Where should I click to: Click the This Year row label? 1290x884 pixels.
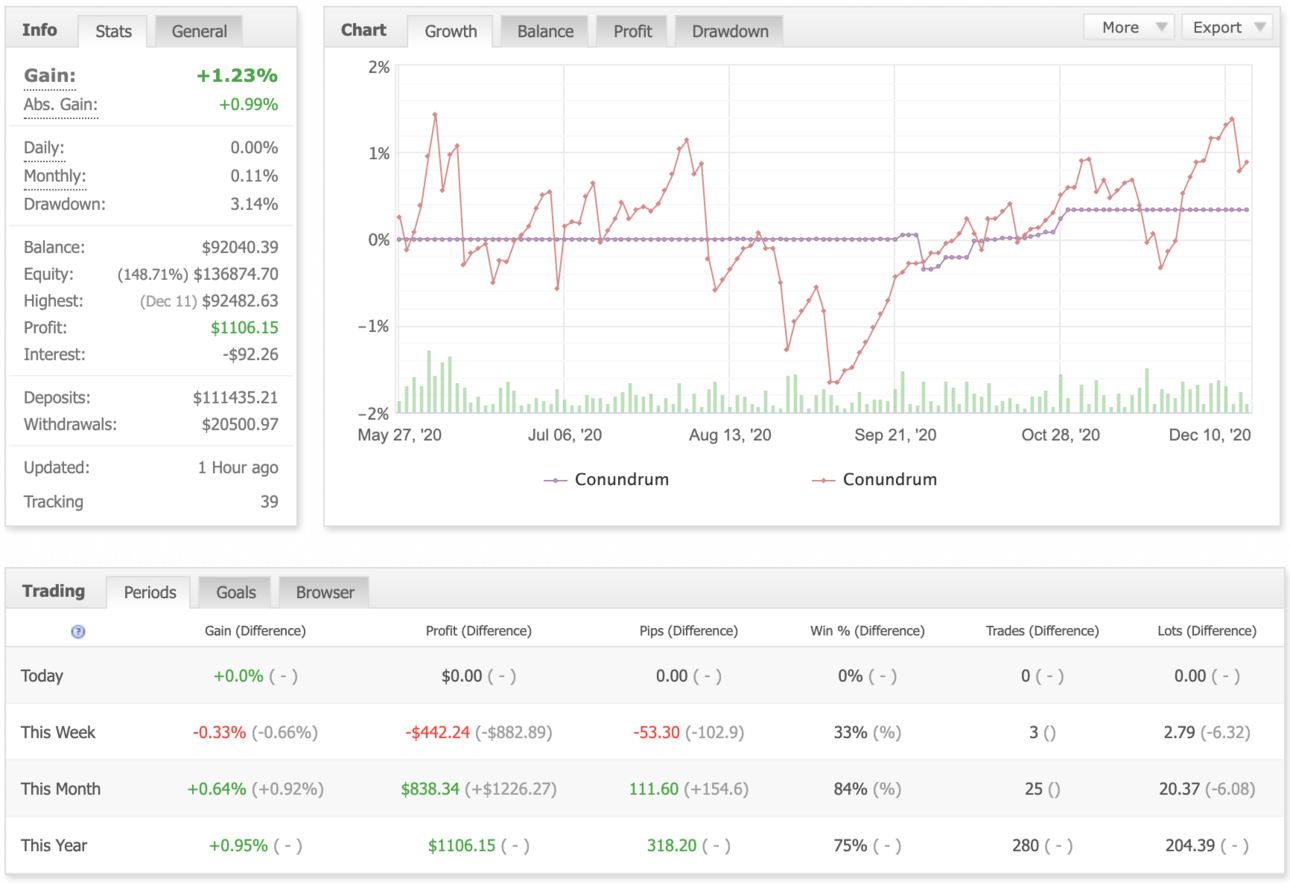tap(54, 845)
